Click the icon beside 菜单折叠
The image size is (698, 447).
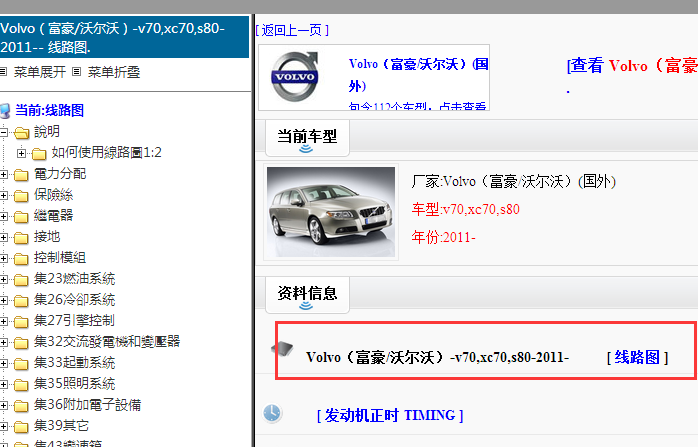click(x=77, y=71)
